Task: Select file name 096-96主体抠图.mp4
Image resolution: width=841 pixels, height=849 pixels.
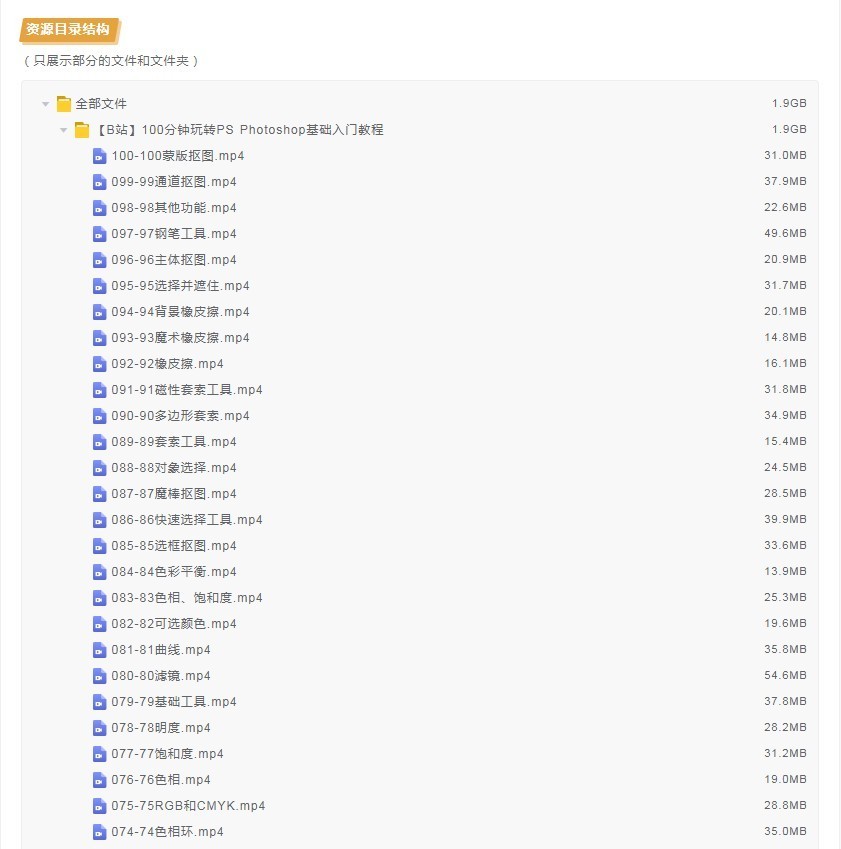Action: click(174, 260)
